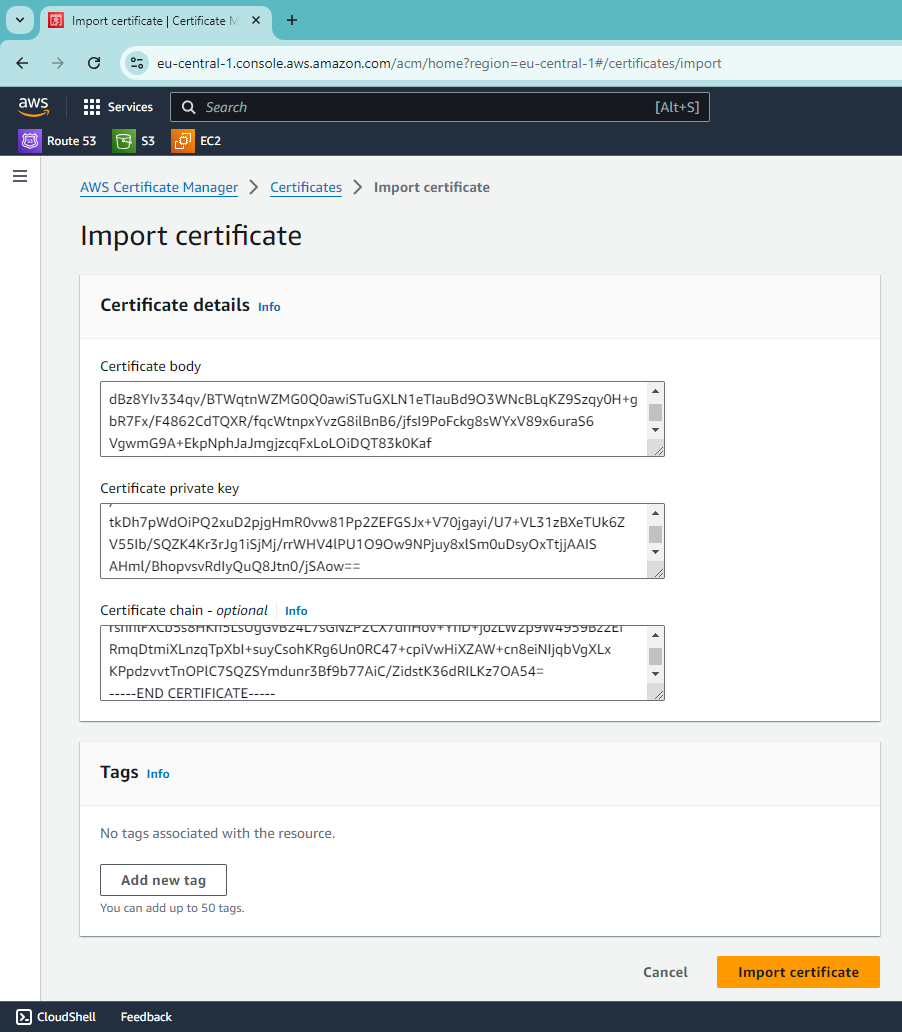Open the Route 53 shortcut

58,141
